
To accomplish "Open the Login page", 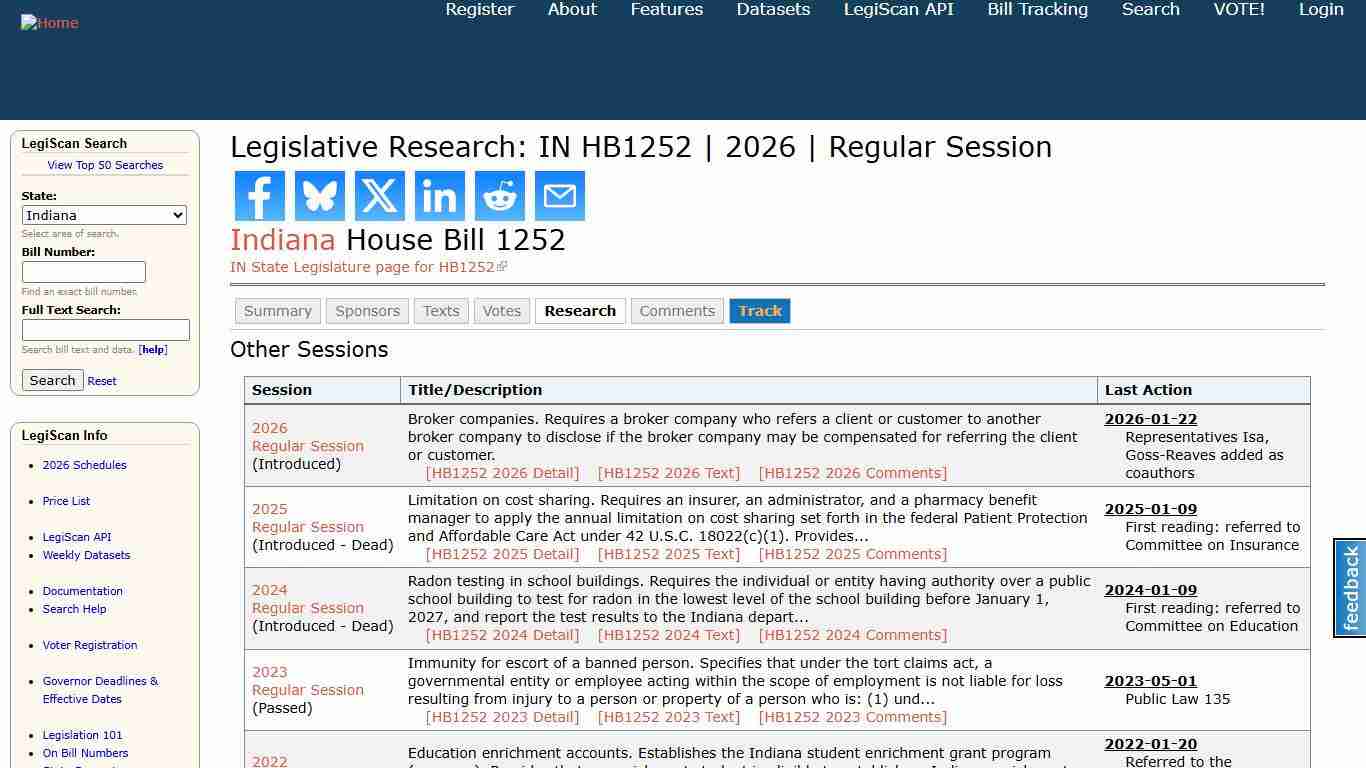I will coord(1321,9).
